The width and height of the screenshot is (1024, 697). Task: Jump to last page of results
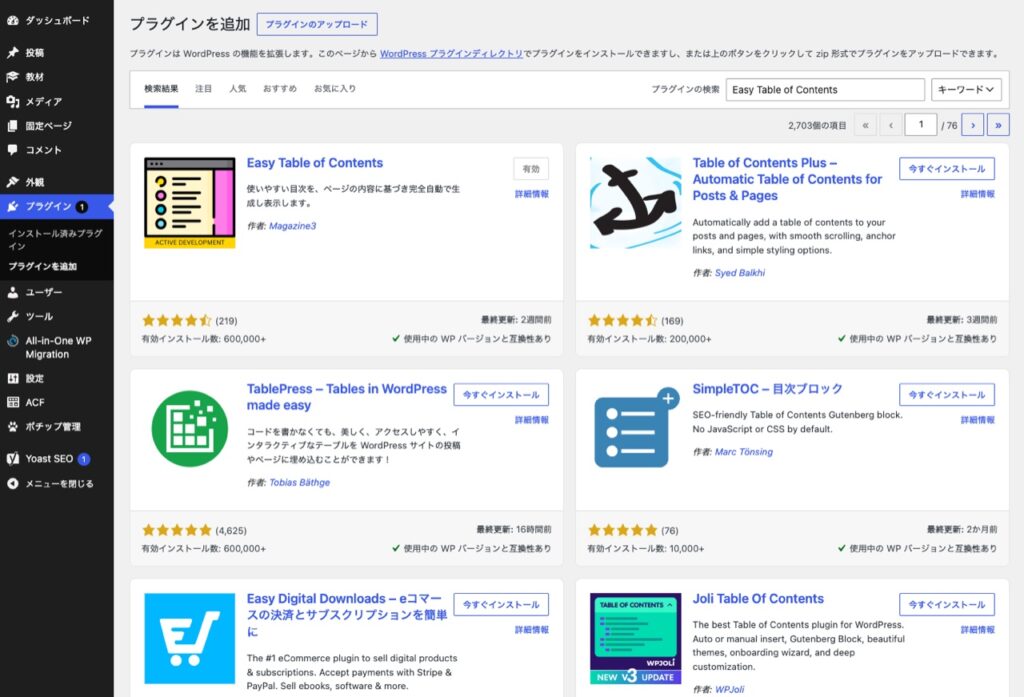click(998, 125)
